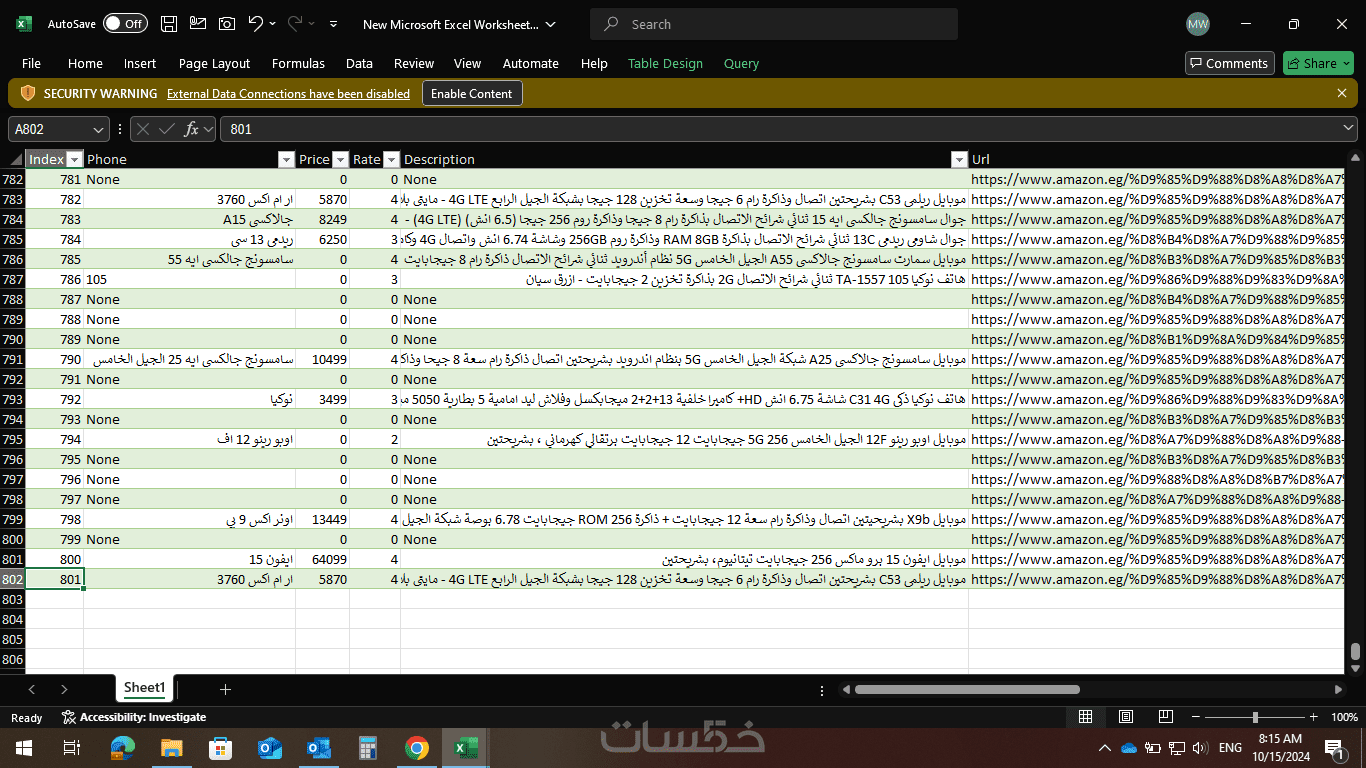Open the File menu
This screenshot has width=1366, height=768.
point(31,63)
